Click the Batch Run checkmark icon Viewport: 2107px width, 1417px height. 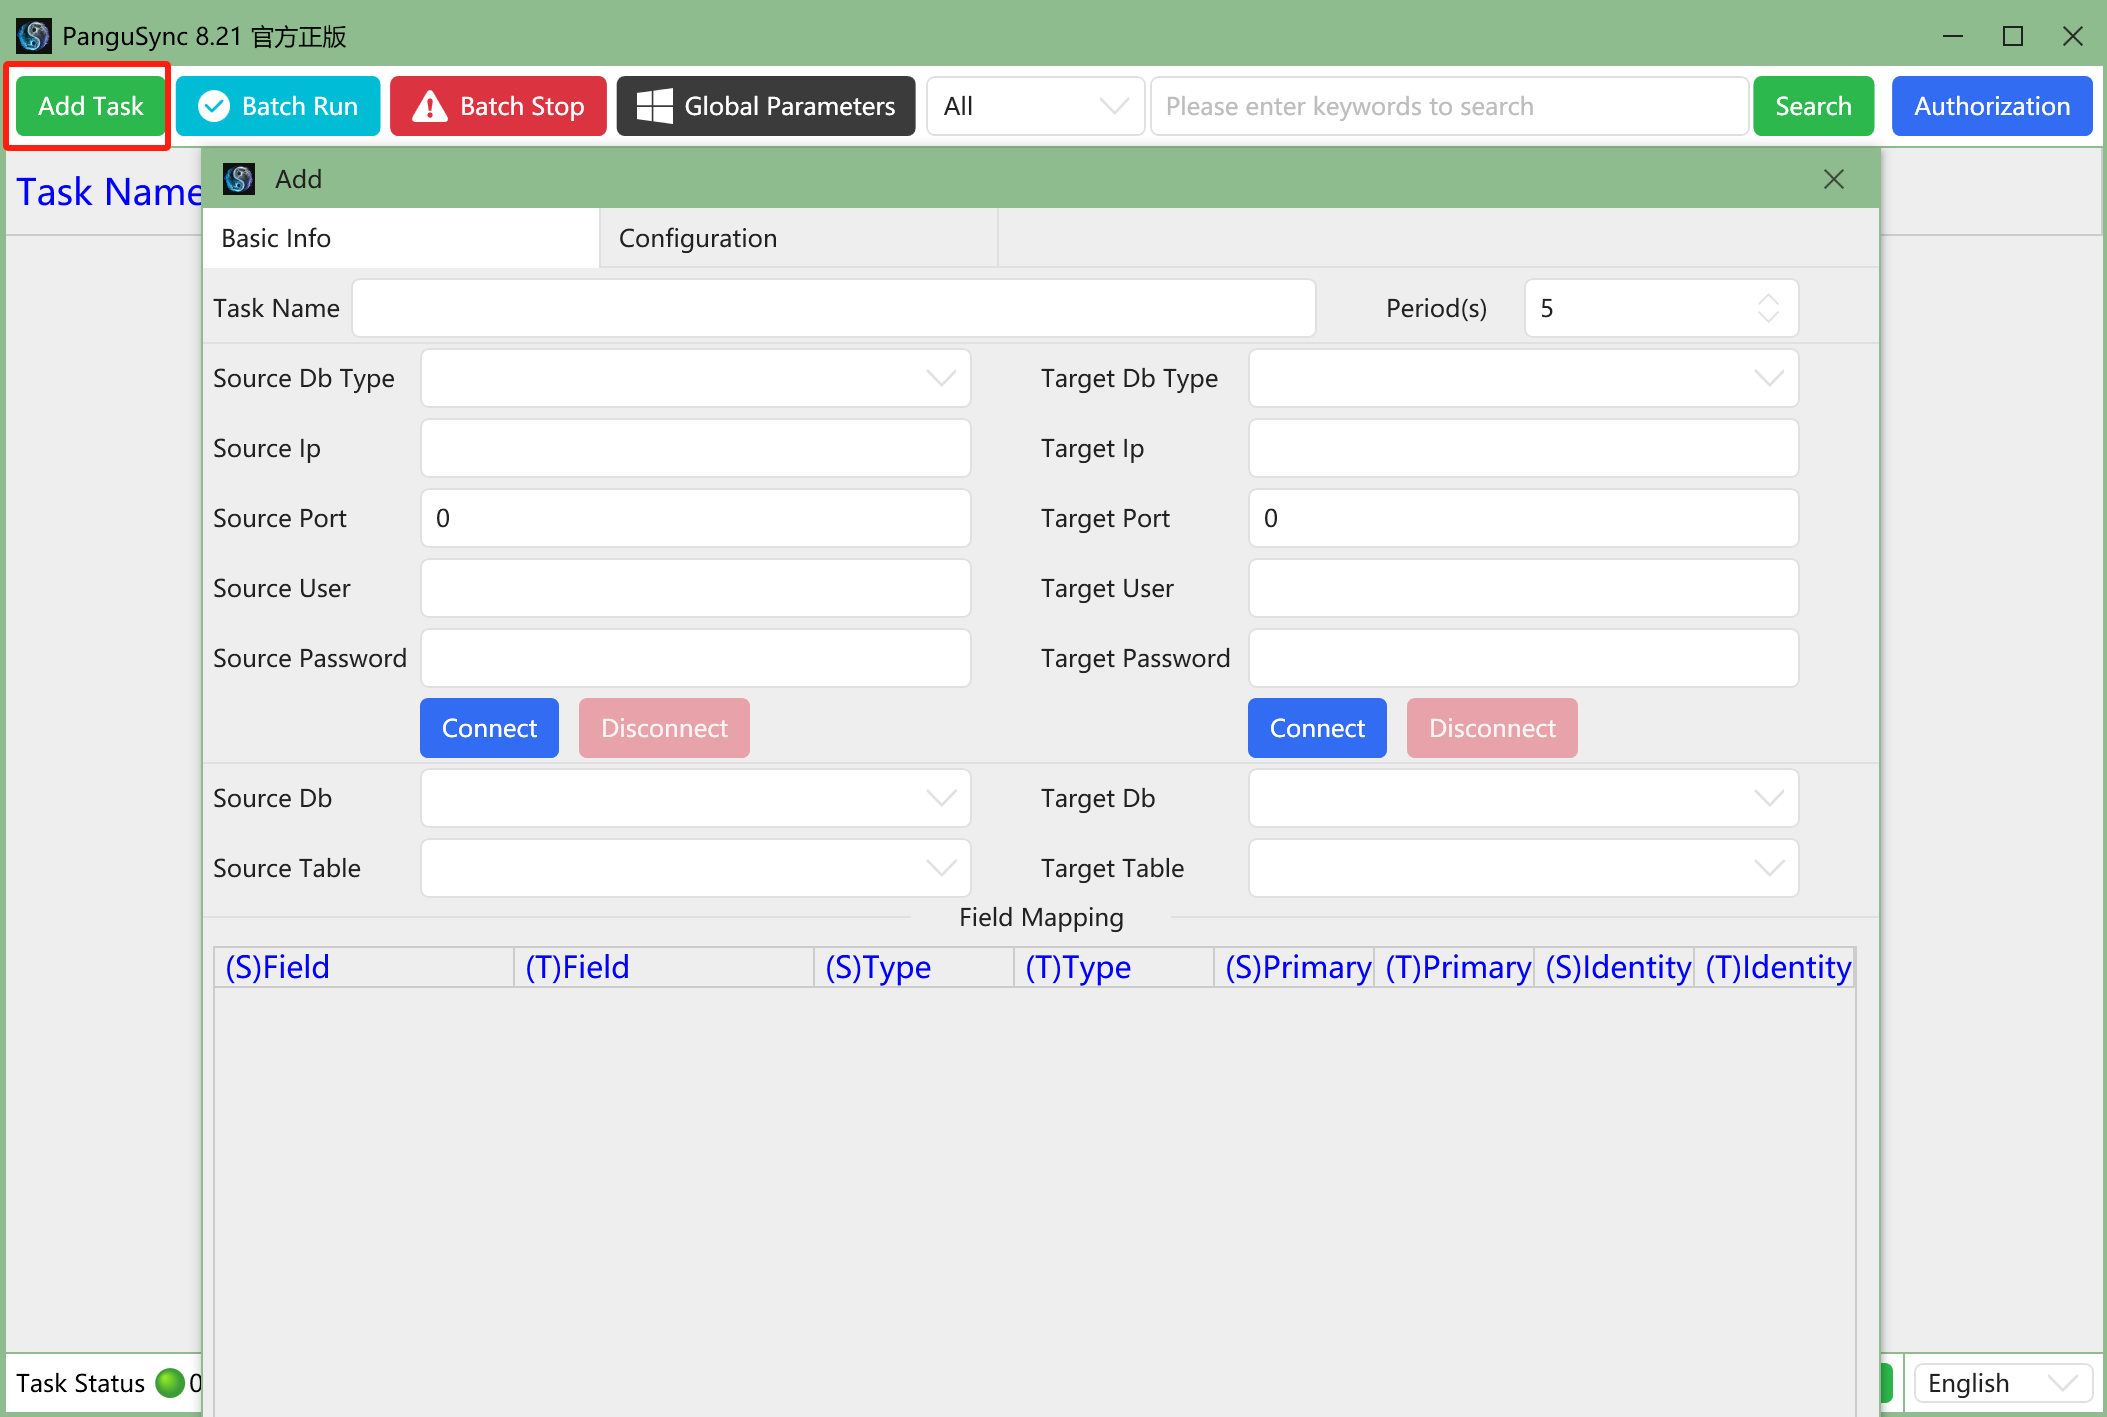214,106
